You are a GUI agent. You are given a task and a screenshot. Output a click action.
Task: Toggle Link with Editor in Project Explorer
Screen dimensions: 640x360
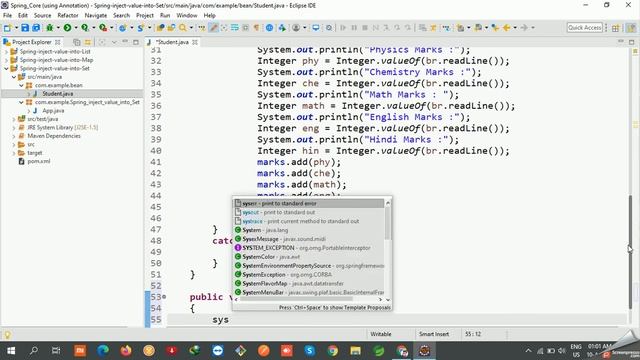tap(88, 42)
